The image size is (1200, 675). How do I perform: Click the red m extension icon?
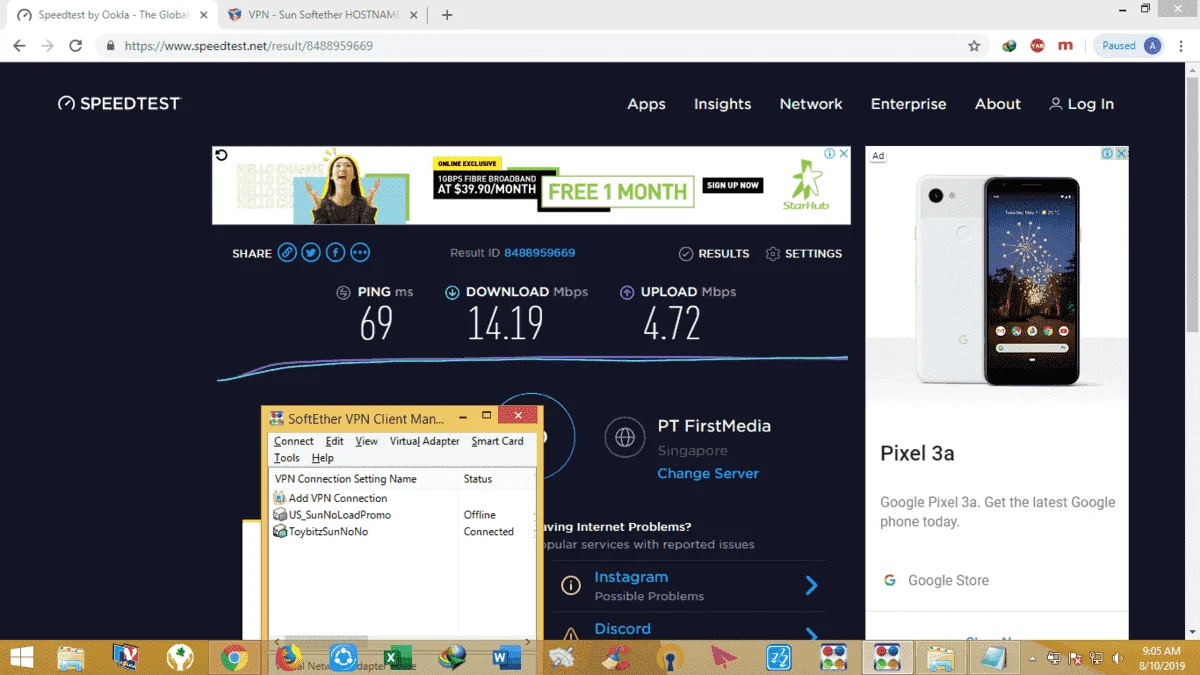(1065, 46)
